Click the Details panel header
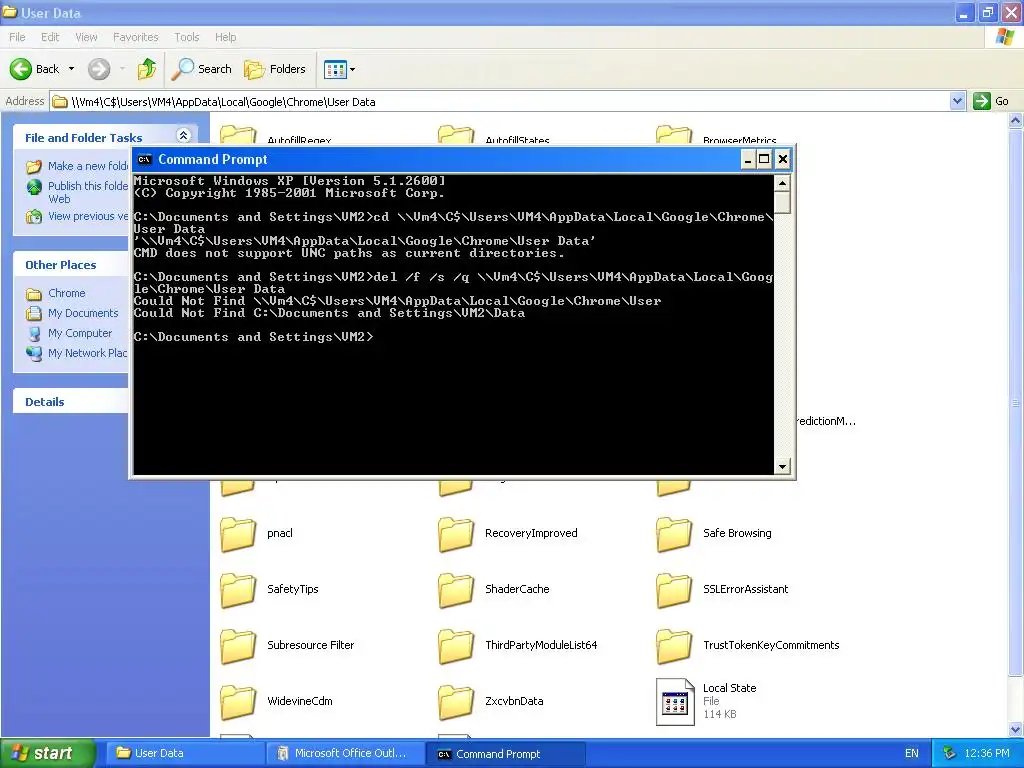 71,402
